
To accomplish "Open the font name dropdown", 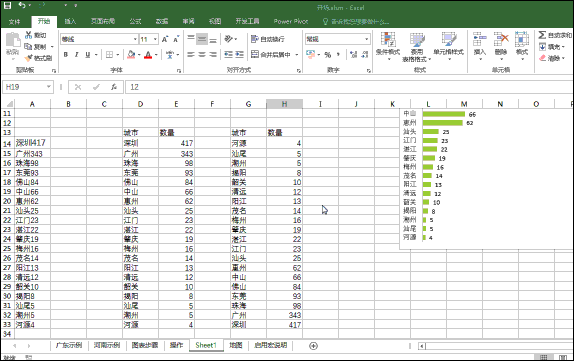I will pyautogui.click(x=135, y=39).
